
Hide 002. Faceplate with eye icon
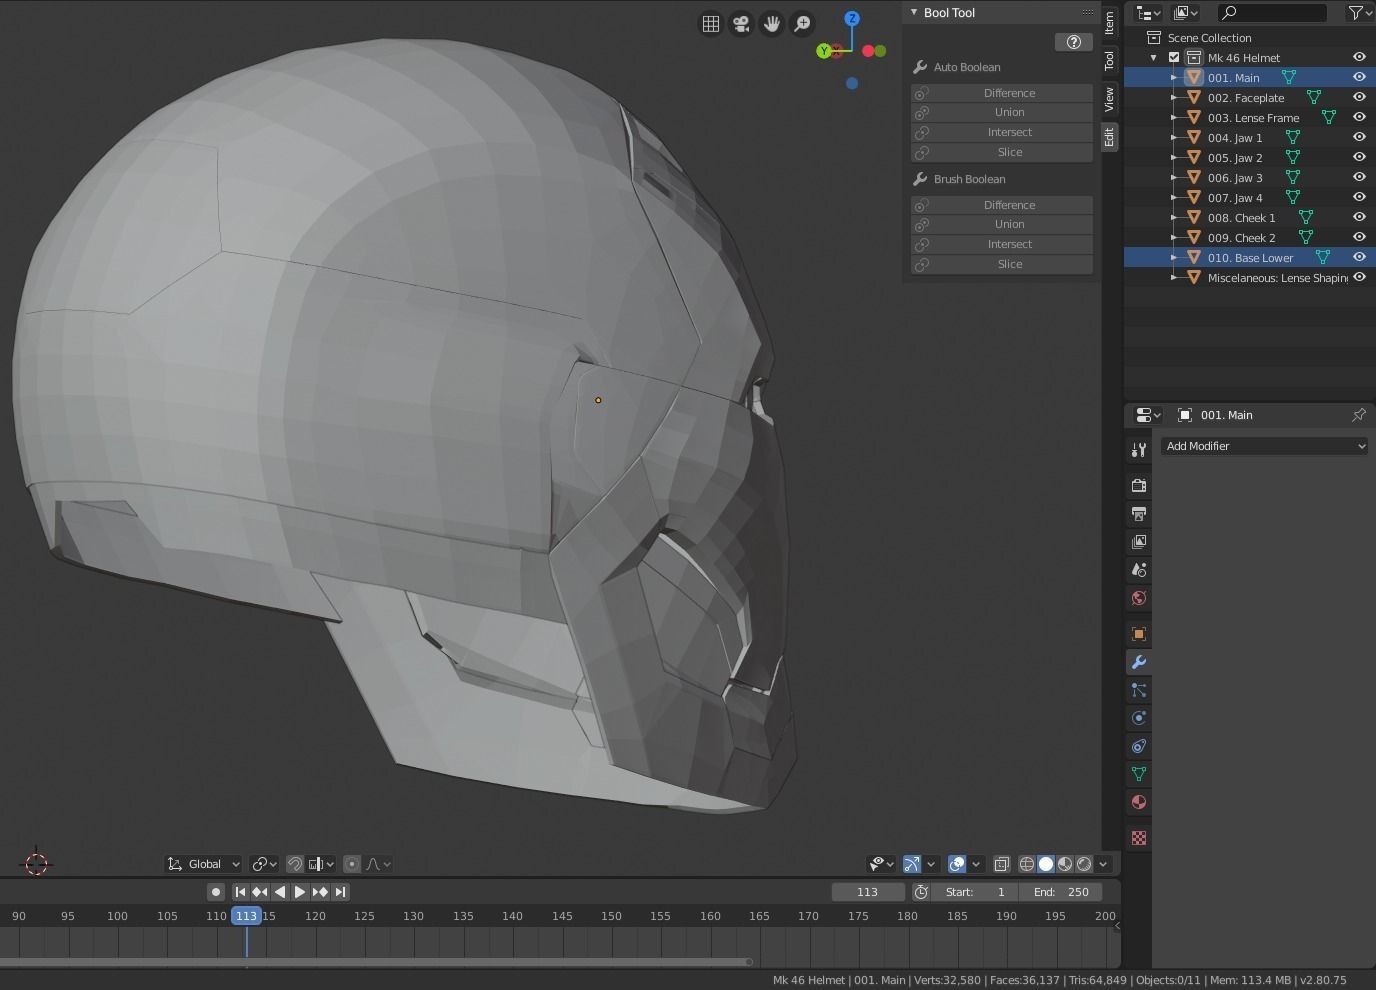1359,97
